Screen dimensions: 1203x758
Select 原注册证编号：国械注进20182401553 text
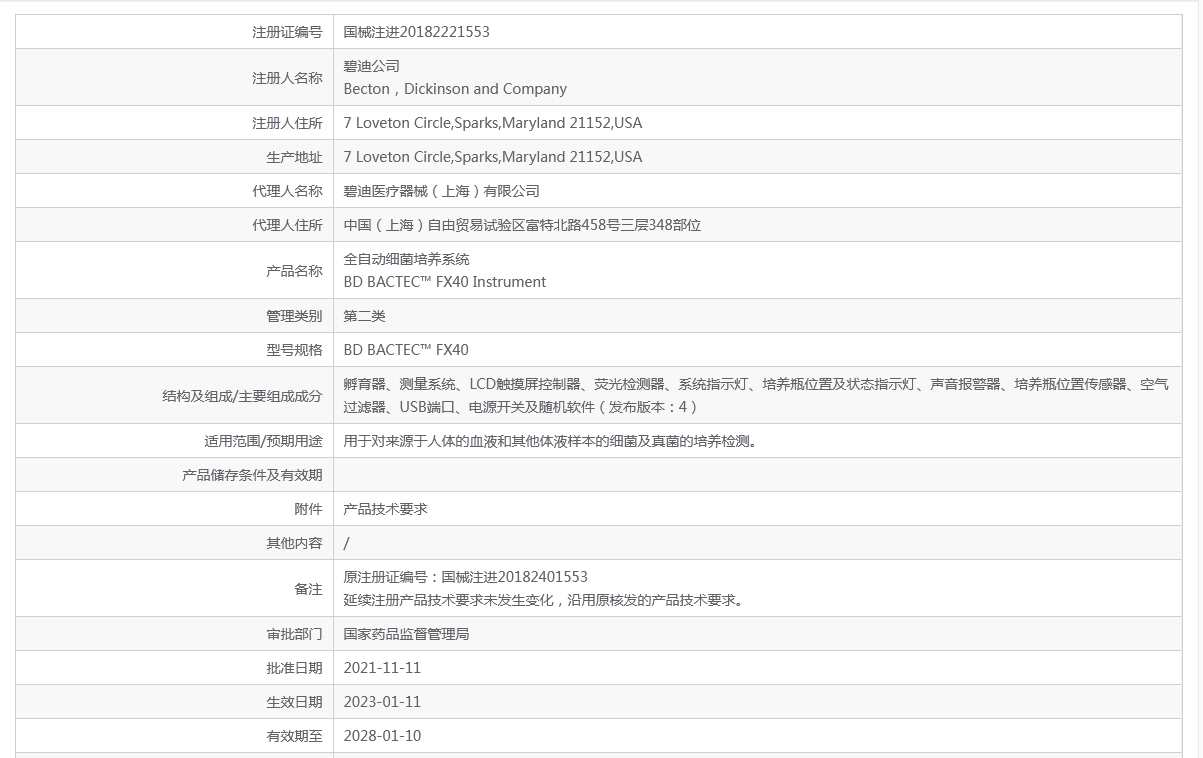(465, 577)
